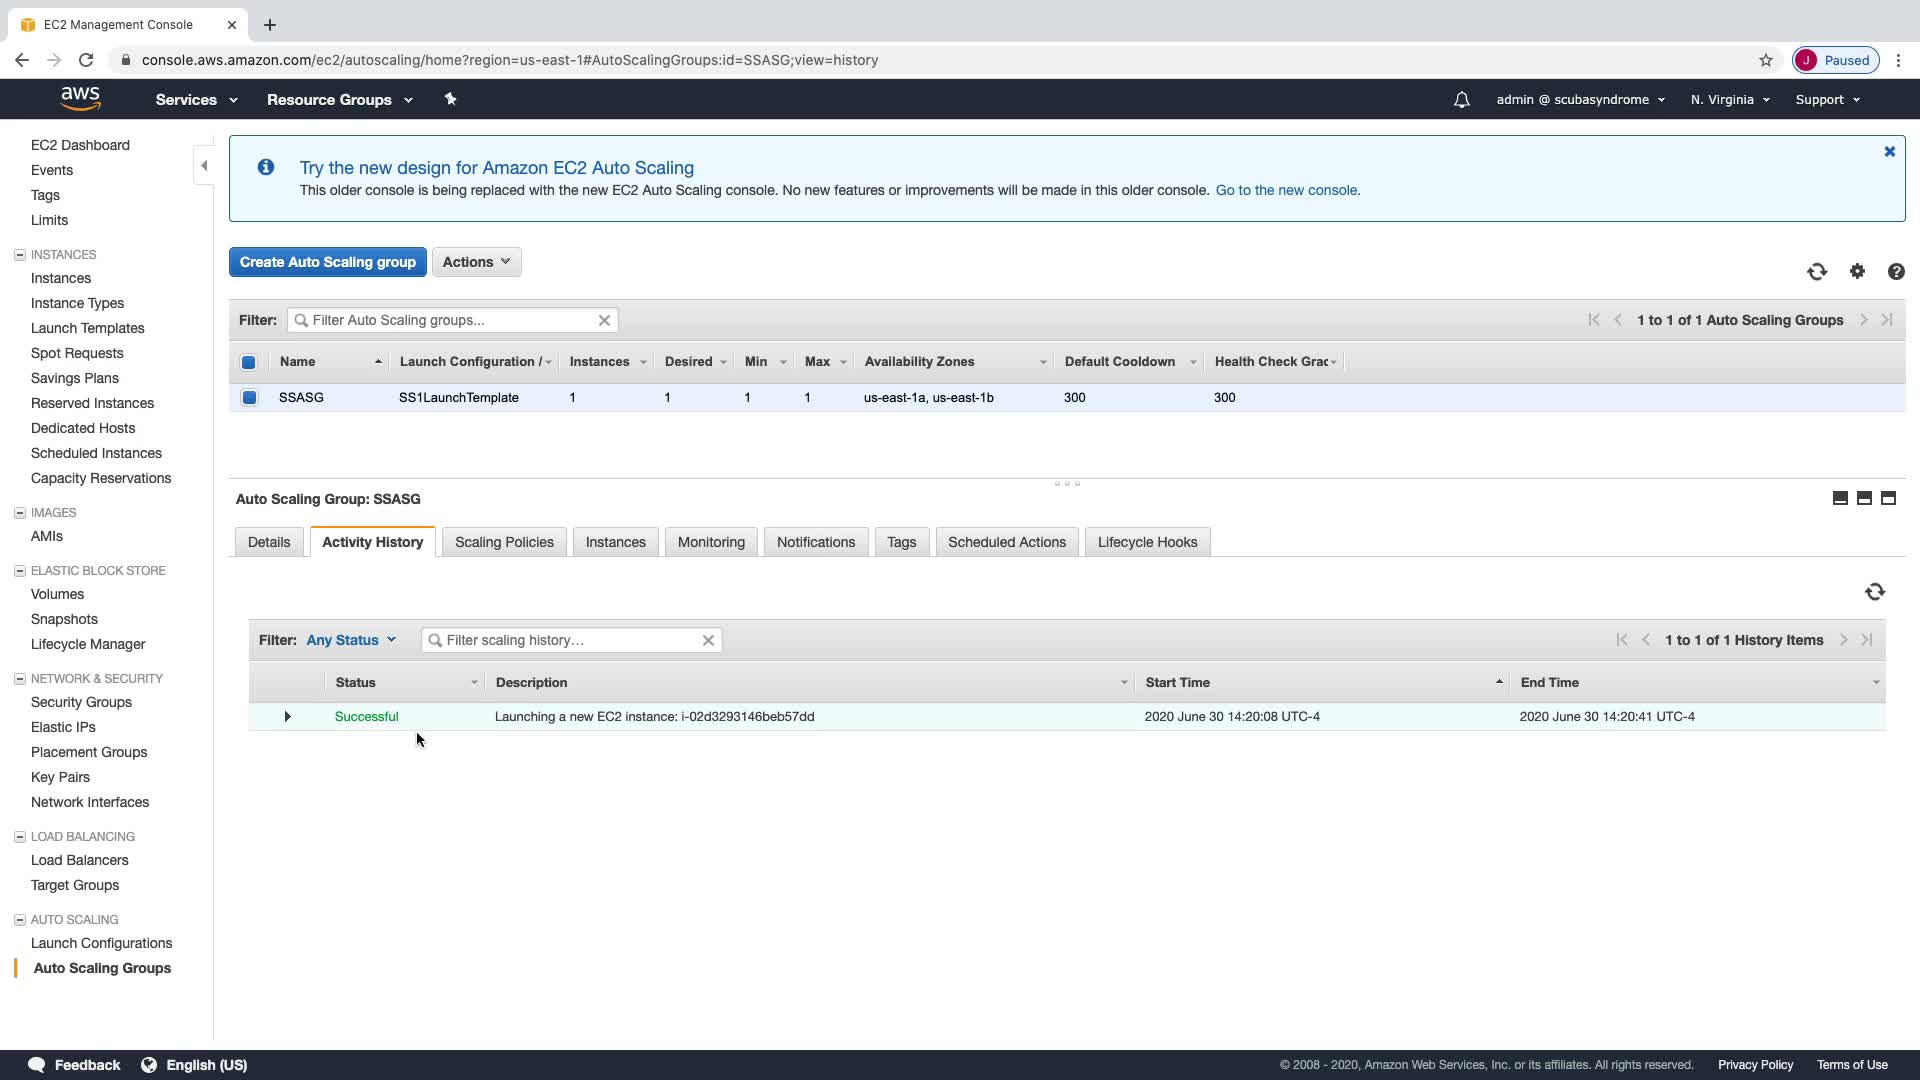This screenshot has height=1080, width=1920.
Task: Refresh the Auto Scaling groups list
Action: pos(1817,272)
